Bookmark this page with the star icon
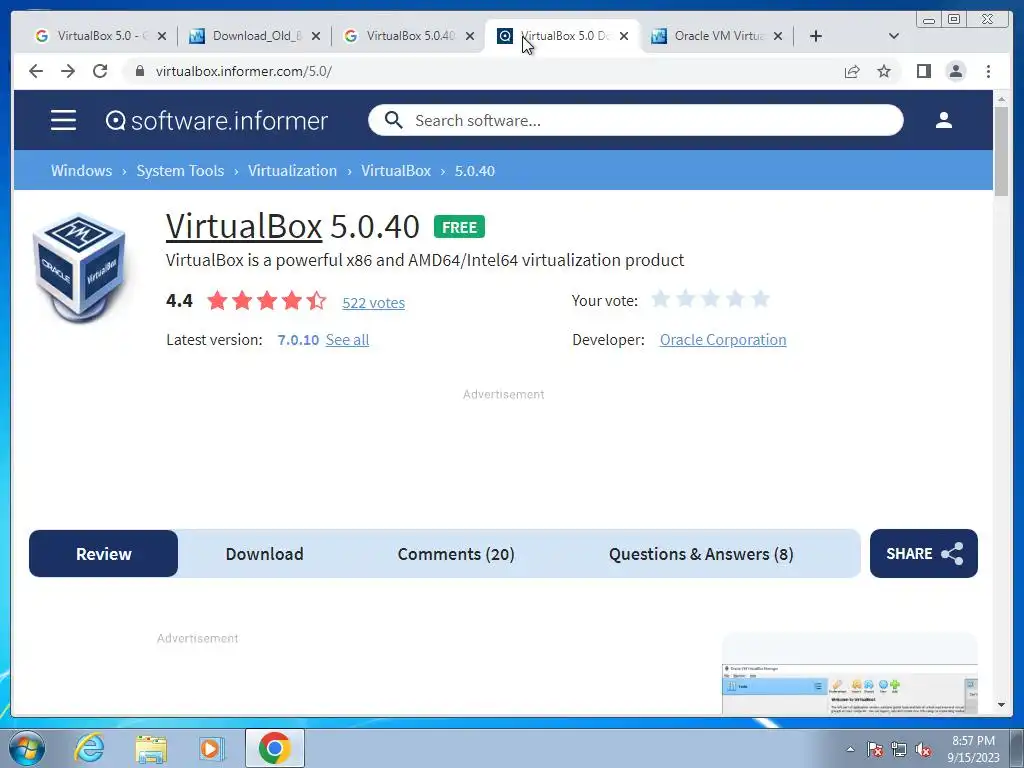This screenshot has width=1024, height=768. coord(884,71)
